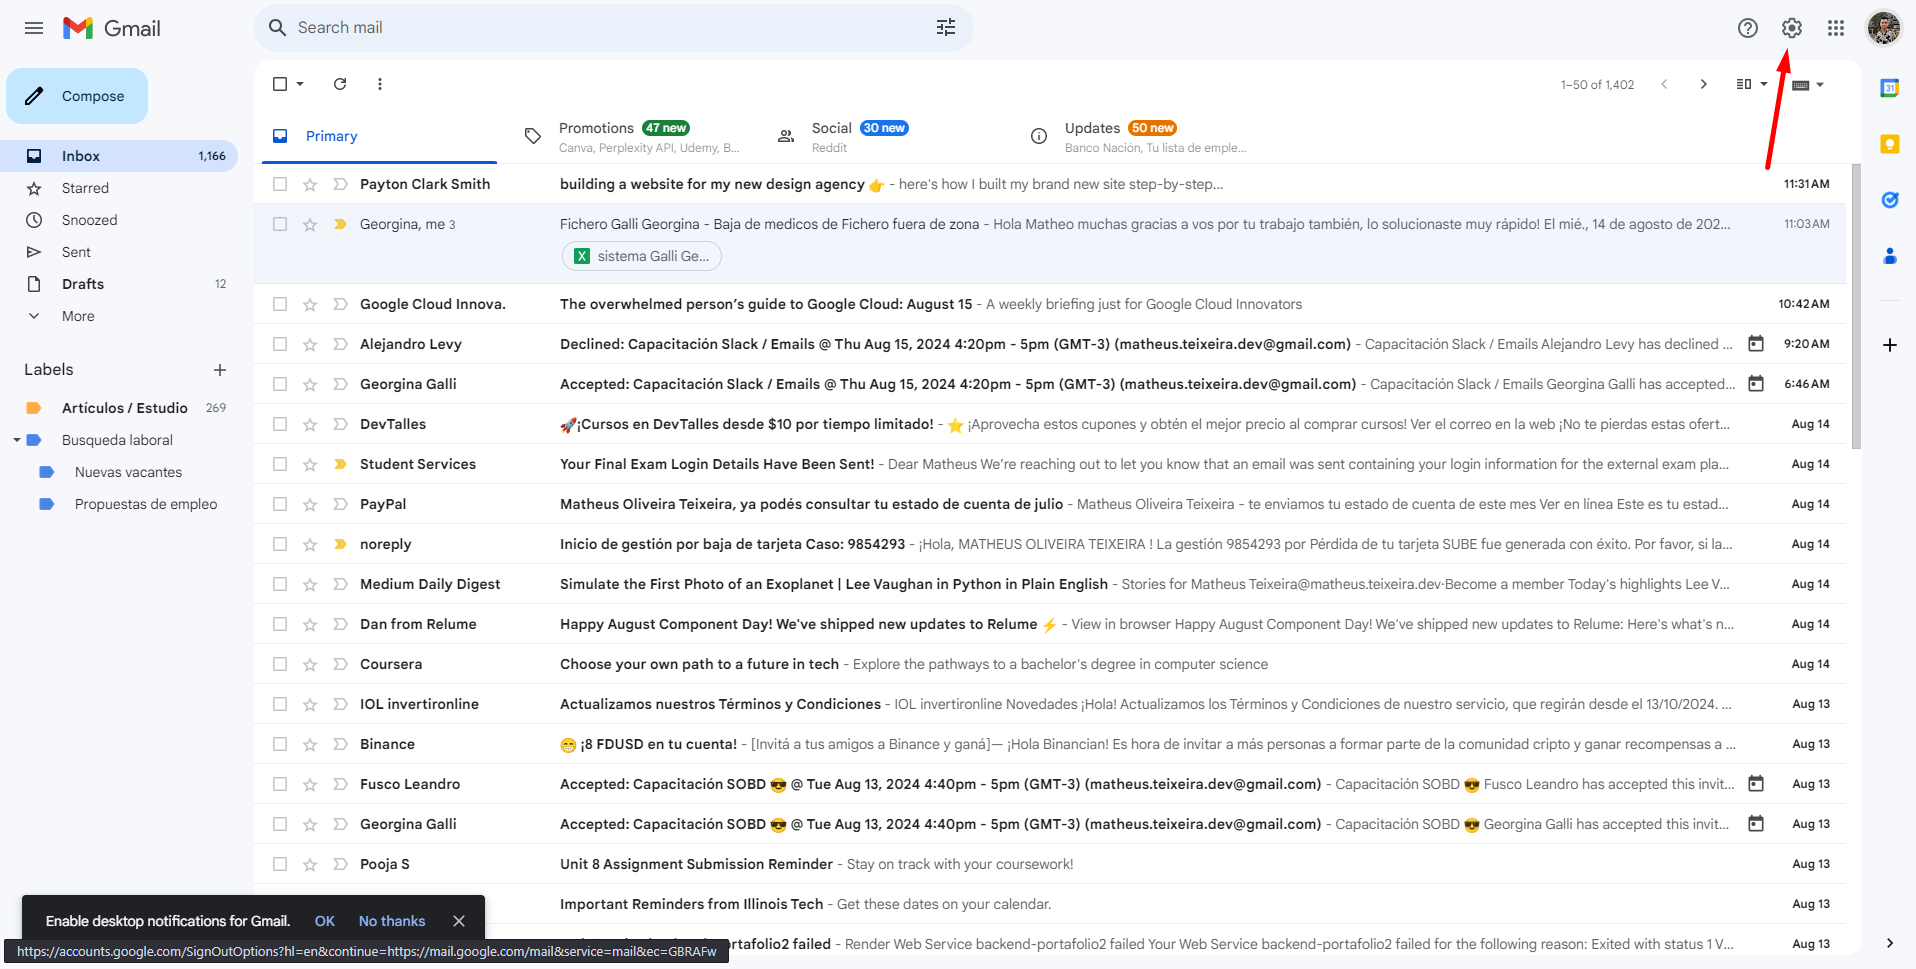Click No thanks on notification prompt
This screenshot has height=969, width=1916.
tap(392, 921)
